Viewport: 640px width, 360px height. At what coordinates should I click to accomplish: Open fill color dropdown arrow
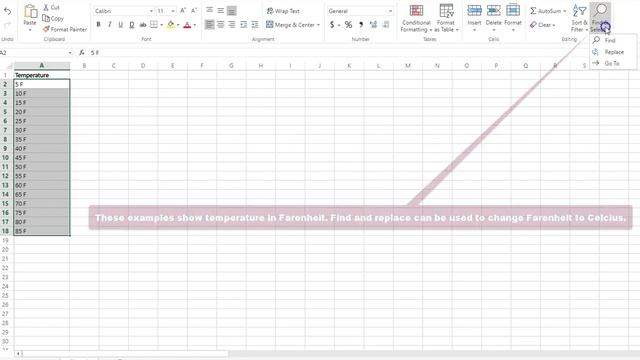click(178, 25)
